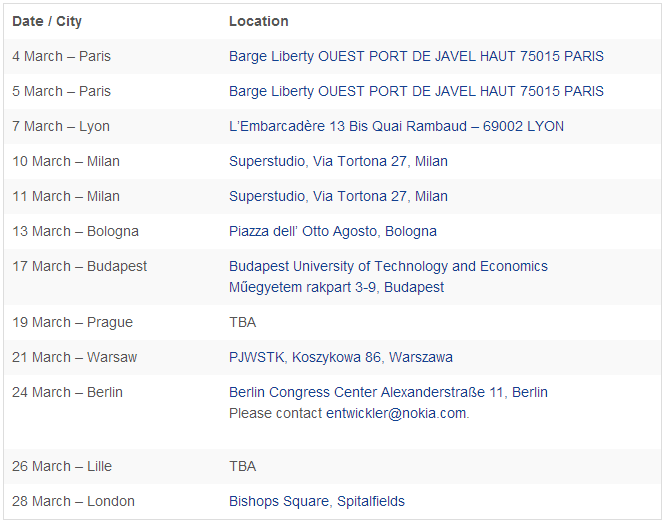Click the Location column header
665x524 pixels.
click(x=259, y=21)
